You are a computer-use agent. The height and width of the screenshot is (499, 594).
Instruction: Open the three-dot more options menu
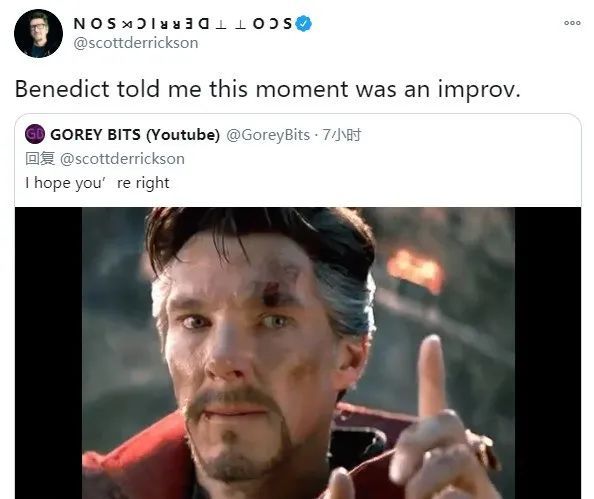pos(572,23)
